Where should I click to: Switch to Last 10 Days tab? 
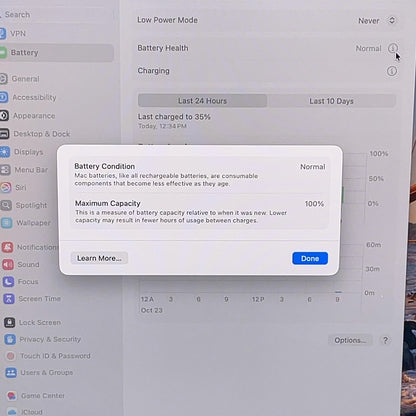coord(331,101)
